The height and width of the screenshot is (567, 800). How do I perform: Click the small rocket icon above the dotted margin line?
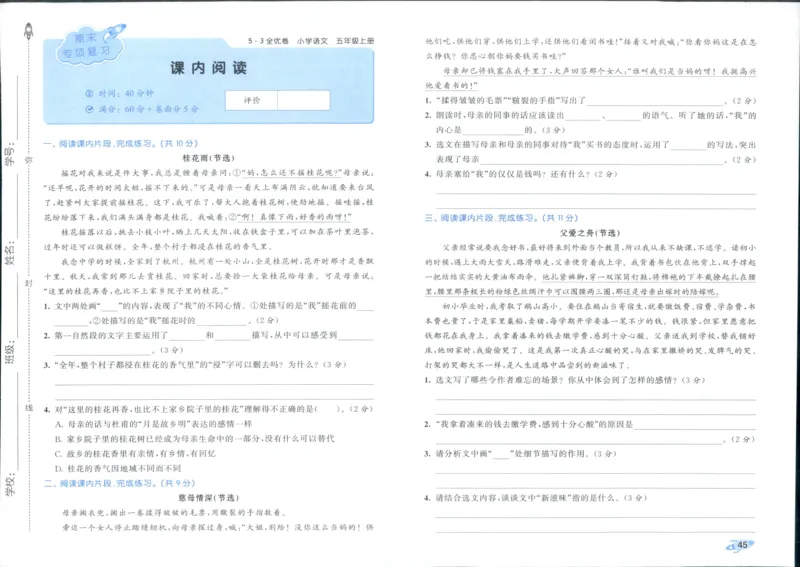click(29, 32)
